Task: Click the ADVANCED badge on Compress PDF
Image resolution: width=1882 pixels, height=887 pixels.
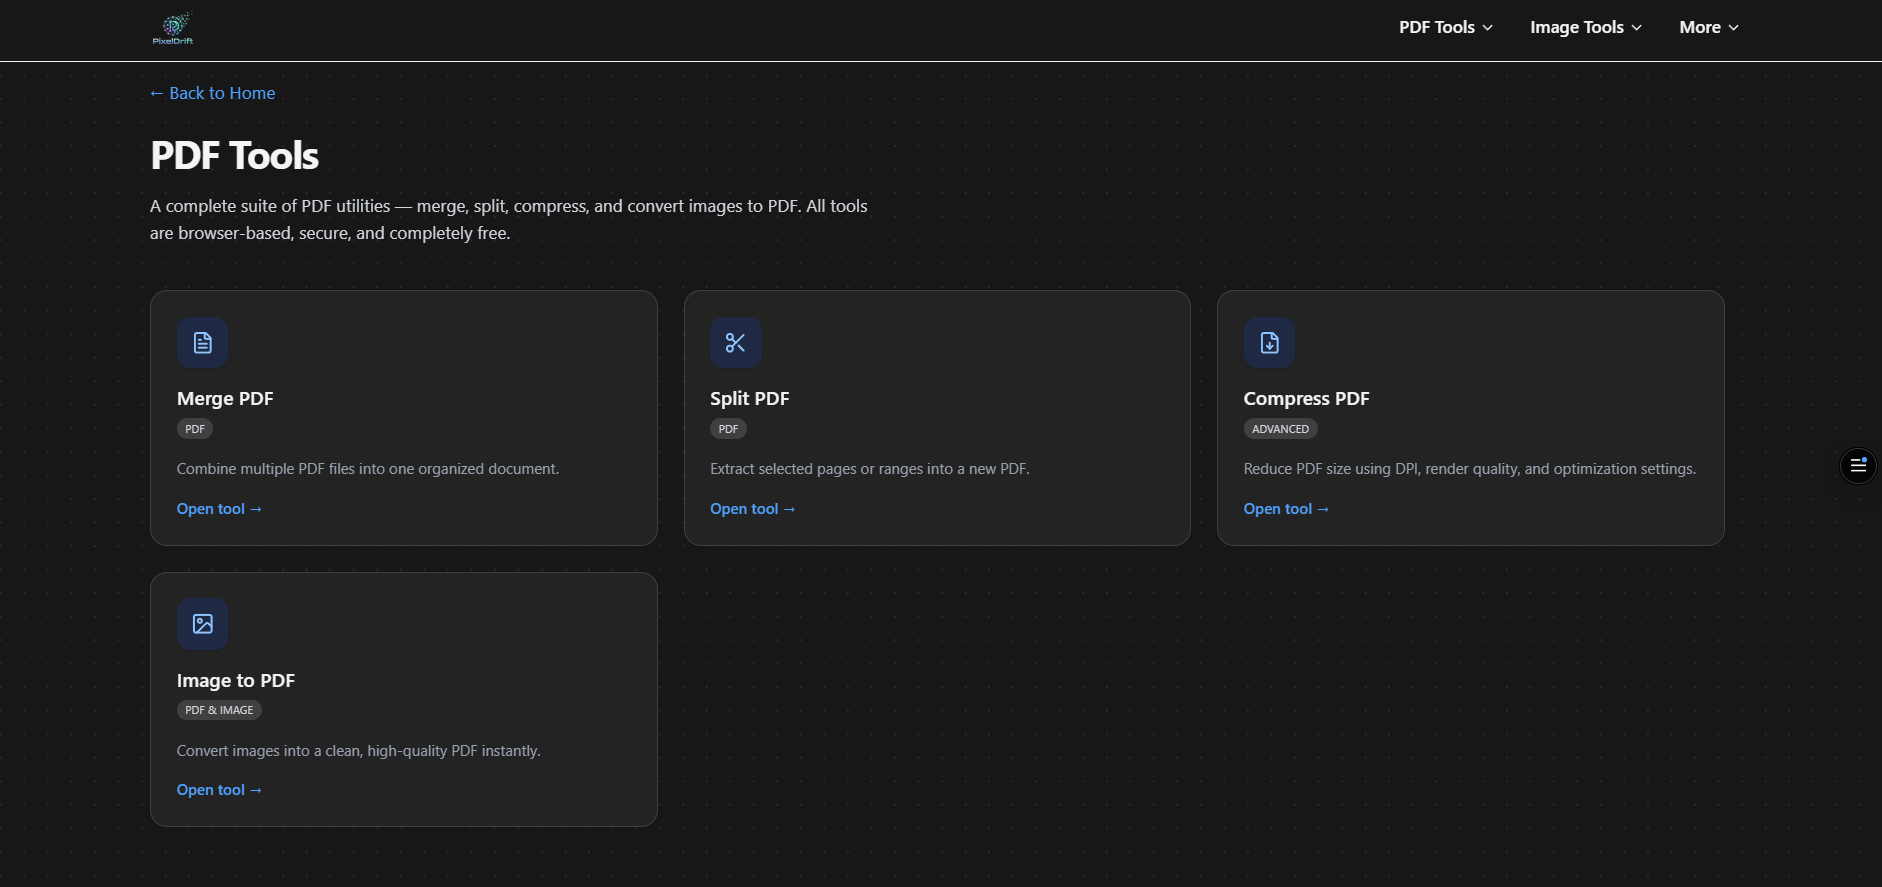Action: (x=1280, y=429)
